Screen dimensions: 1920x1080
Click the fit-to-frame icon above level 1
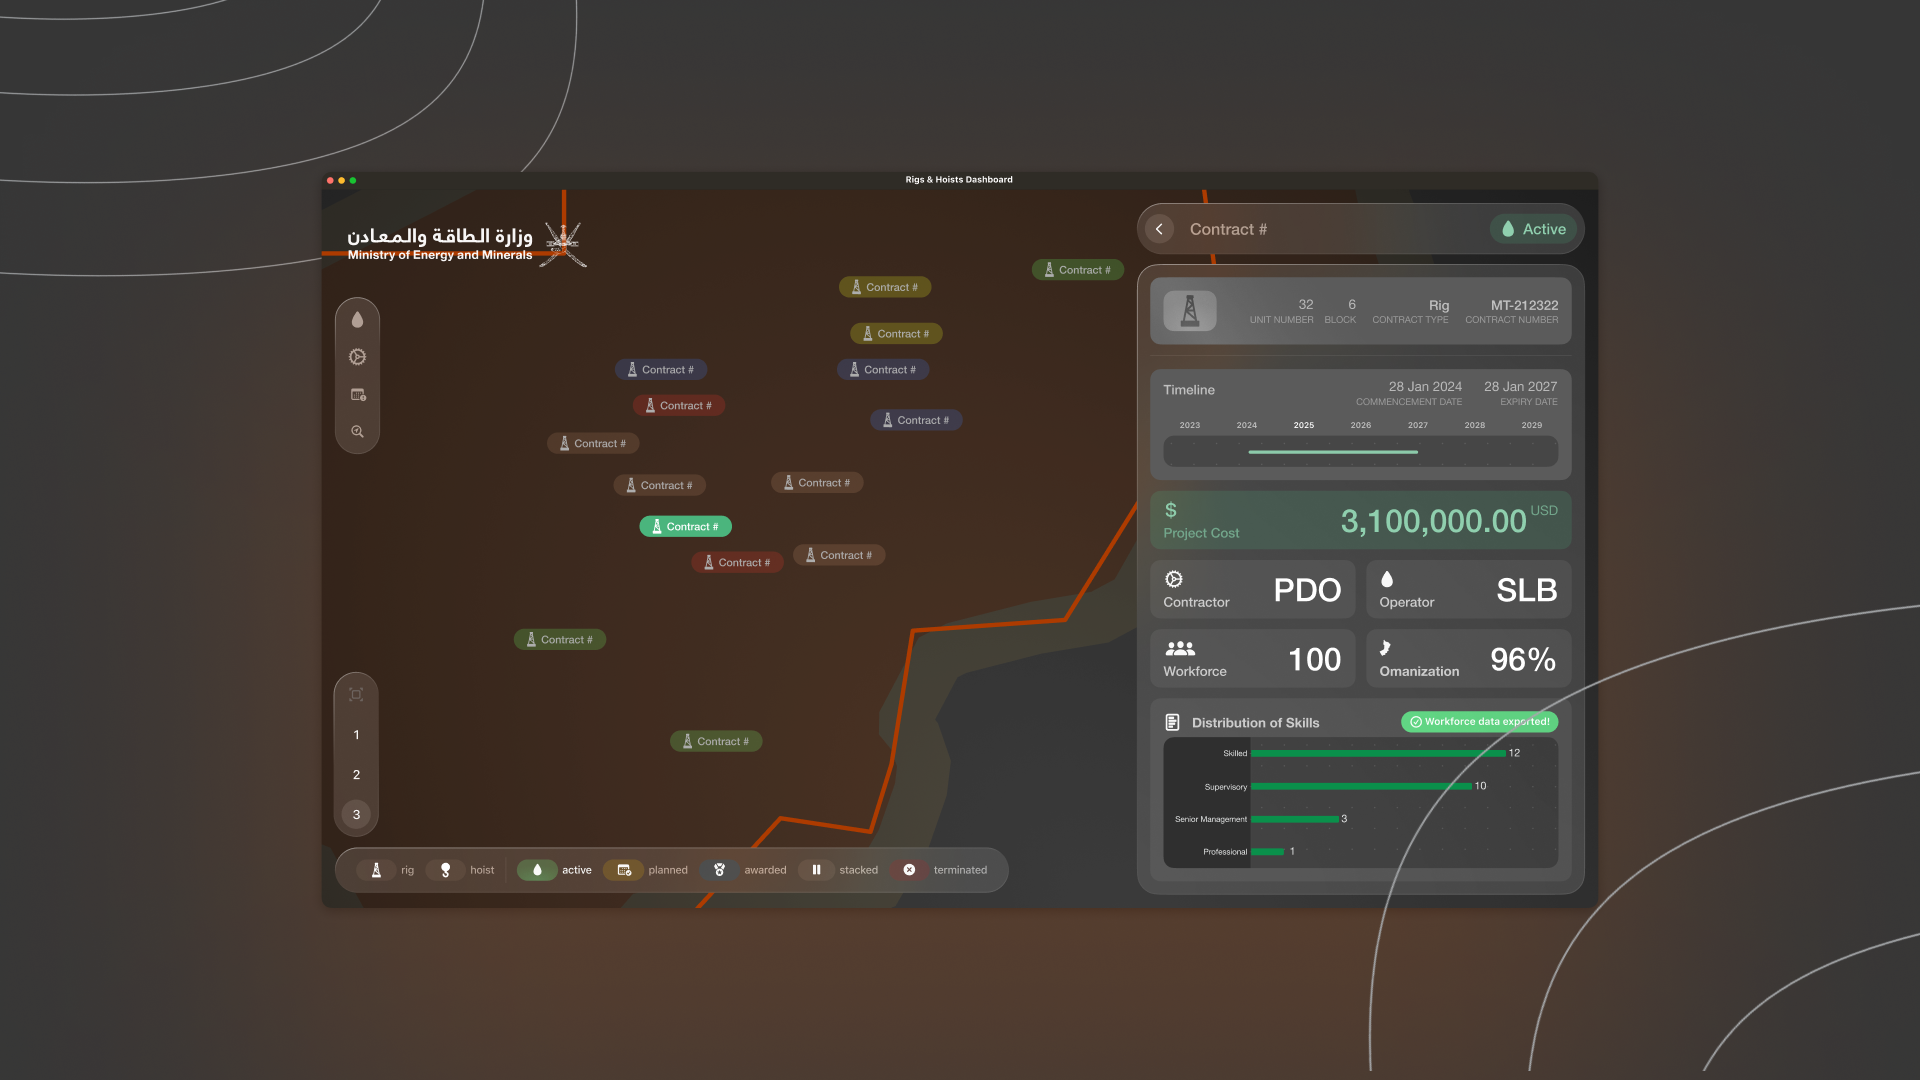pos(356,694)
